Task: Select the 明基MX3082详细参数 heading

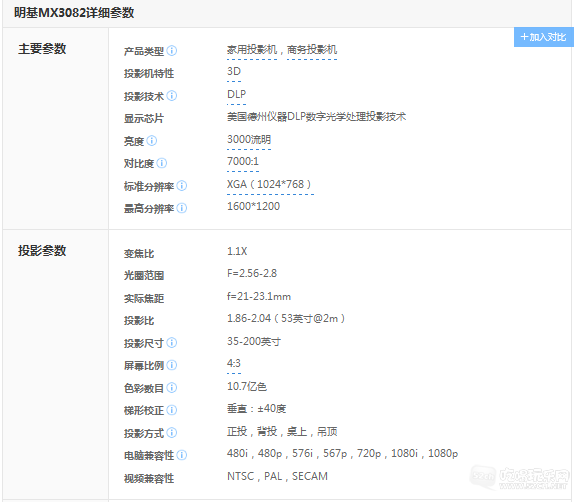Action: pos(74,13)
